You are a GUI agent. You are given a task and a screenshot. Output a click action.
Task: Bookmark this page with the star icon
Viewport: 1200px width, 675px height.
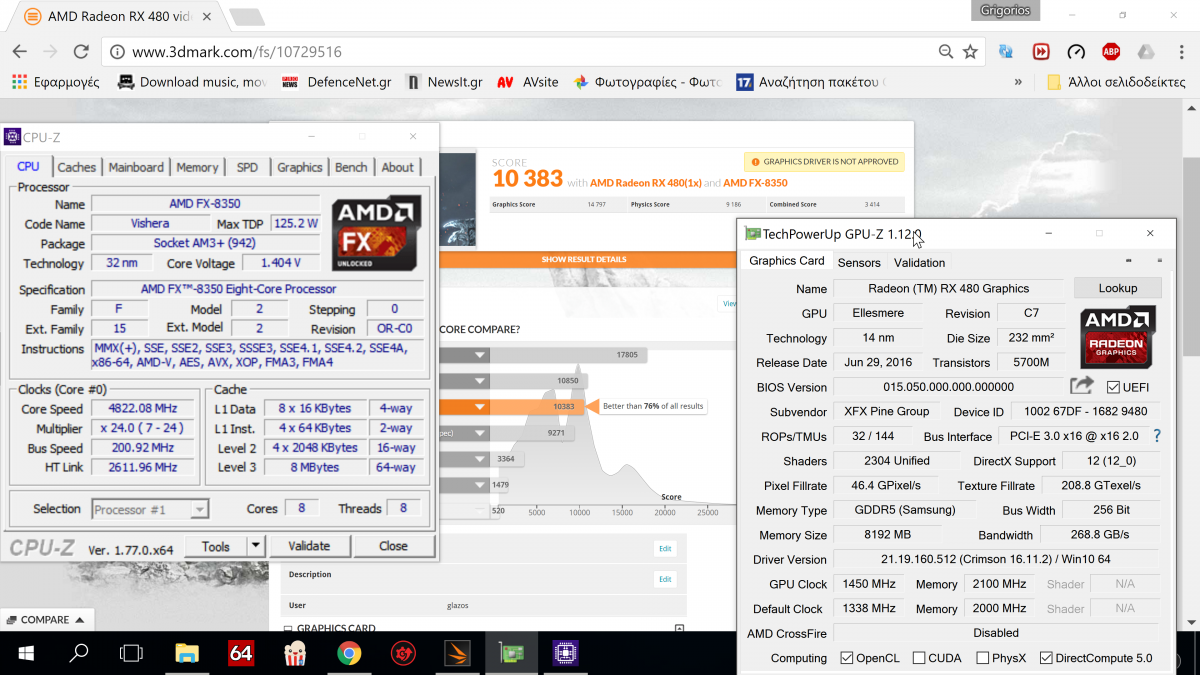pos(970,52)
